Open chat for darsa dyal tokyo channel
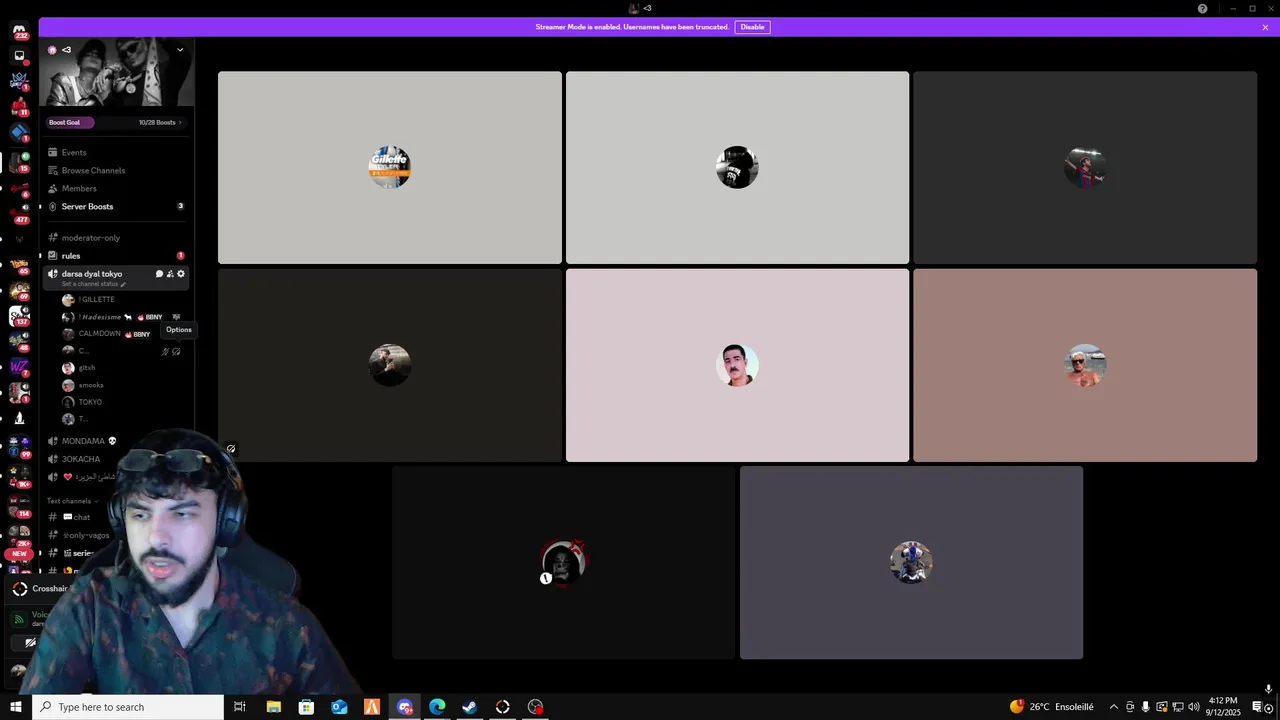 pyautogui.click(x=159, y=274)
